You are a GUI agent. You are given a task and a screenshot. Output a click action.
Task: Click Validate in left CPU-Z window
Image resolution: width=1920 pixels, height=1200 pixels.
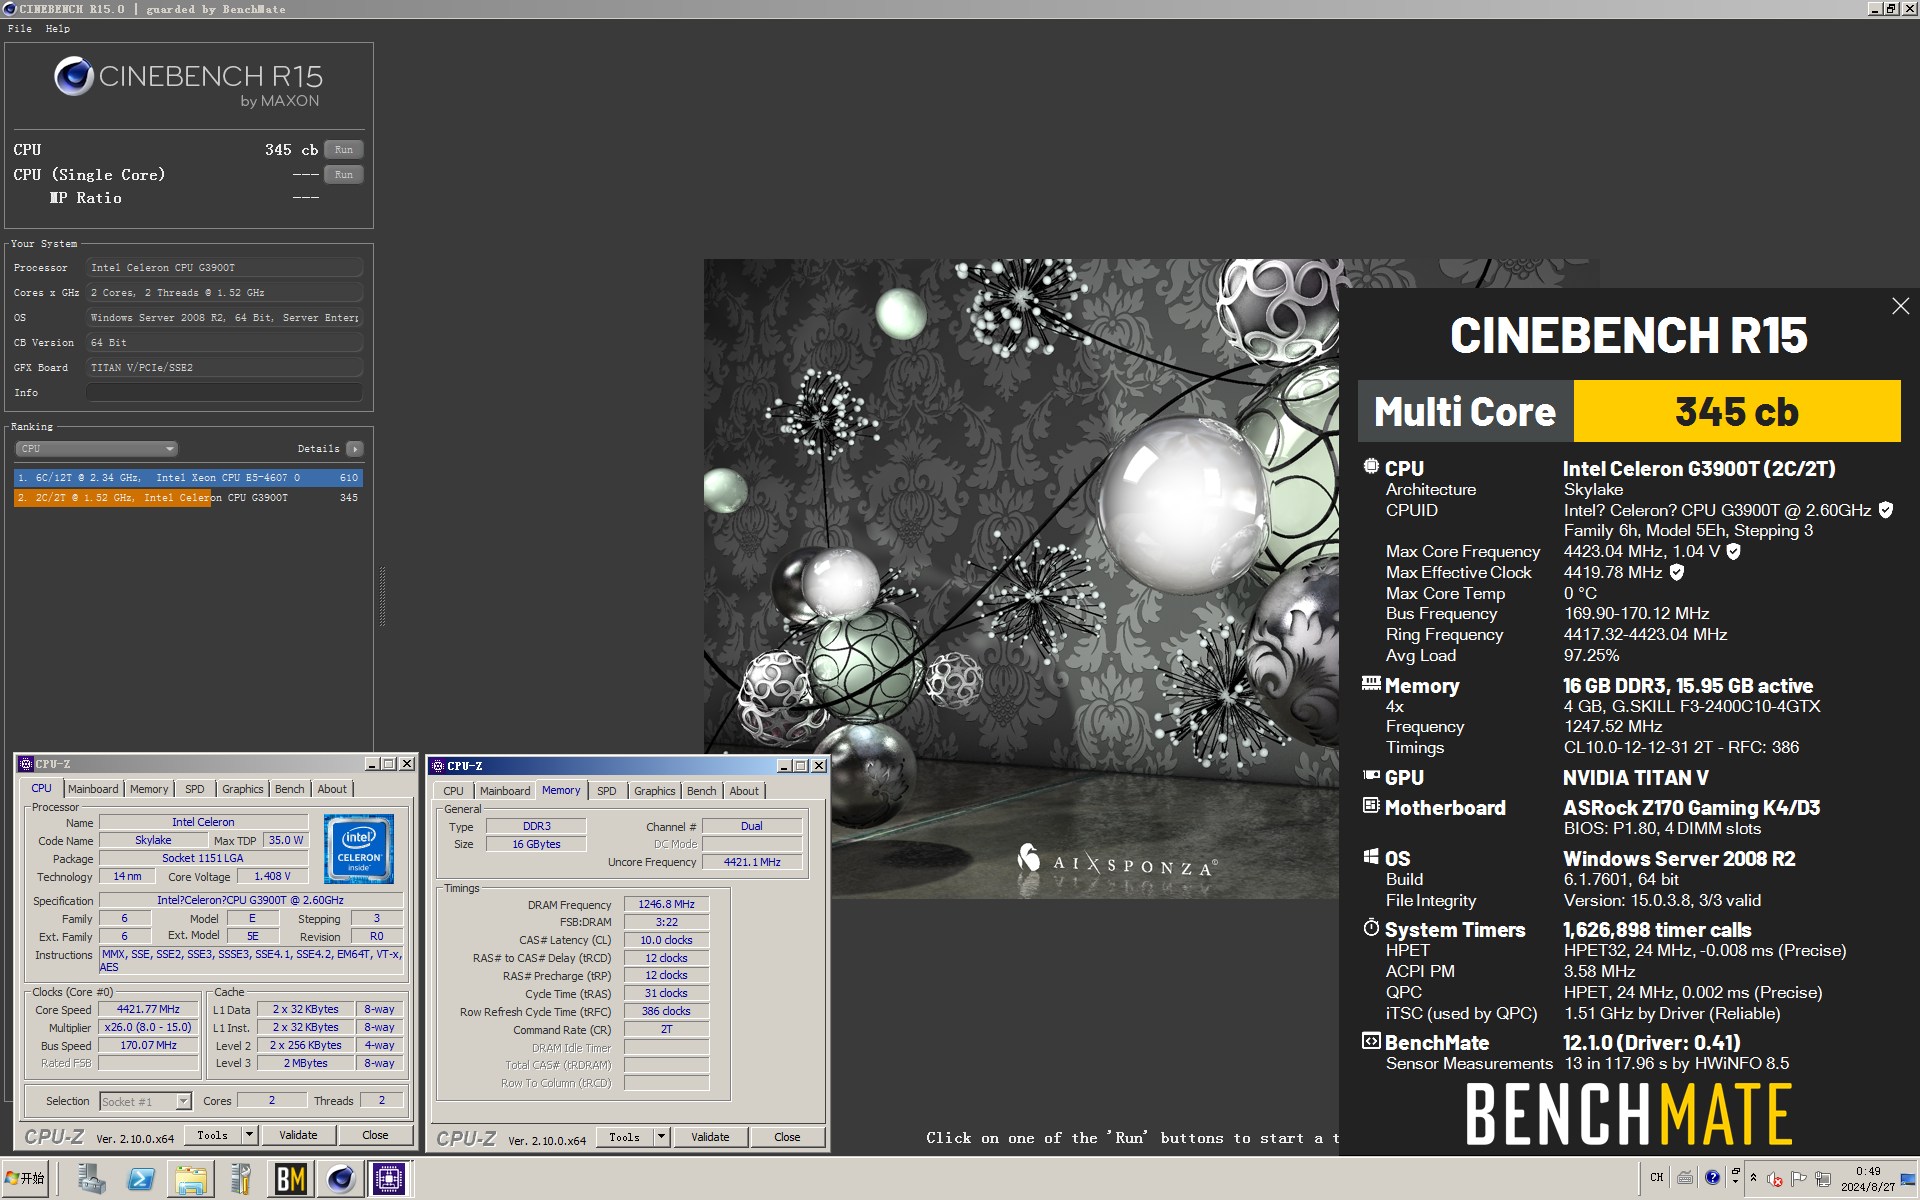[298, 1135]
